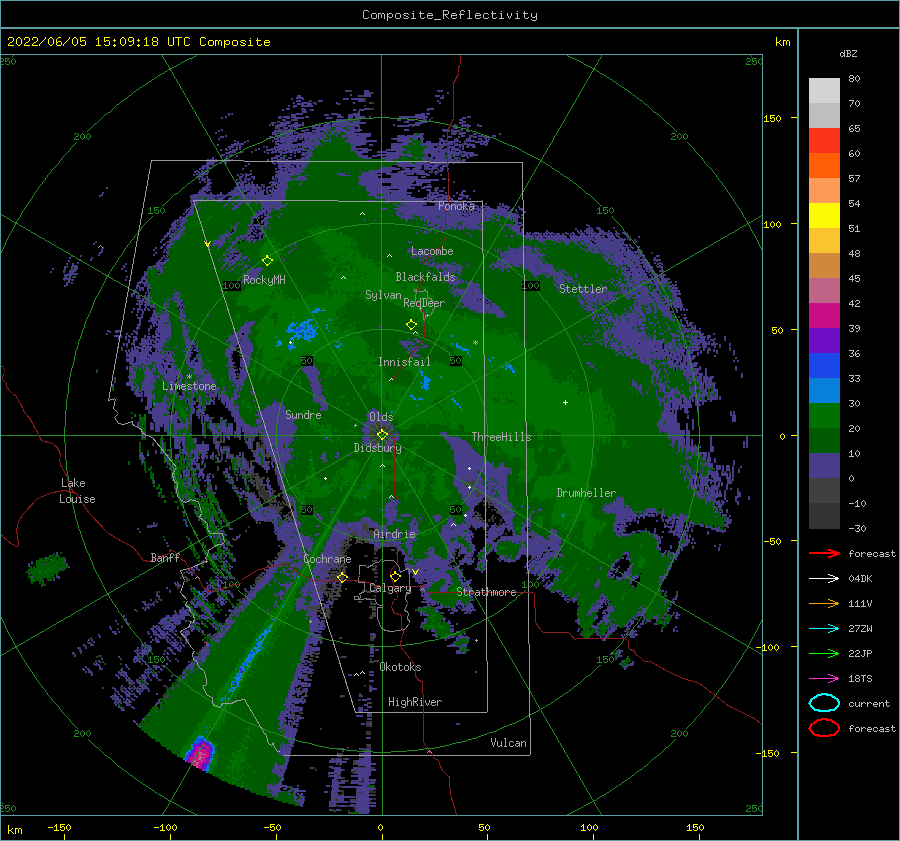Click the 39 dBZ purple color swatch
The width and height of the screenshot is (900, 841).
(x=824, y=340)
